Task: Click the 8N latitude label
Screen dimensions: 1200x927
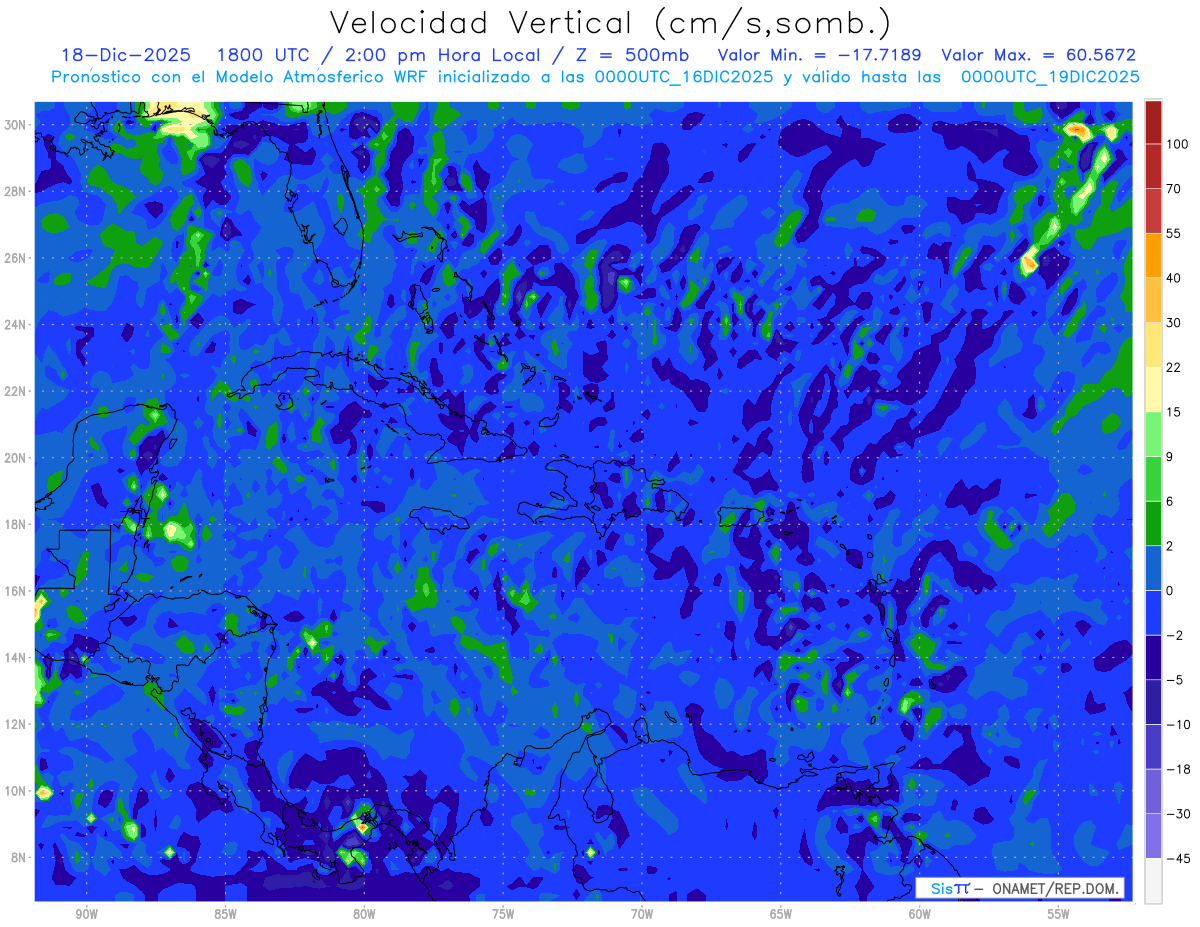Action: [x=19, y=858]
